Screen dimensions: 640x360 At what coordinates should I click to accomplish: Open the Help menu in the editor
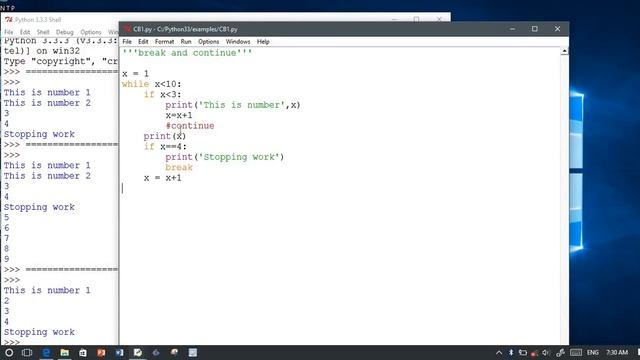263,42
